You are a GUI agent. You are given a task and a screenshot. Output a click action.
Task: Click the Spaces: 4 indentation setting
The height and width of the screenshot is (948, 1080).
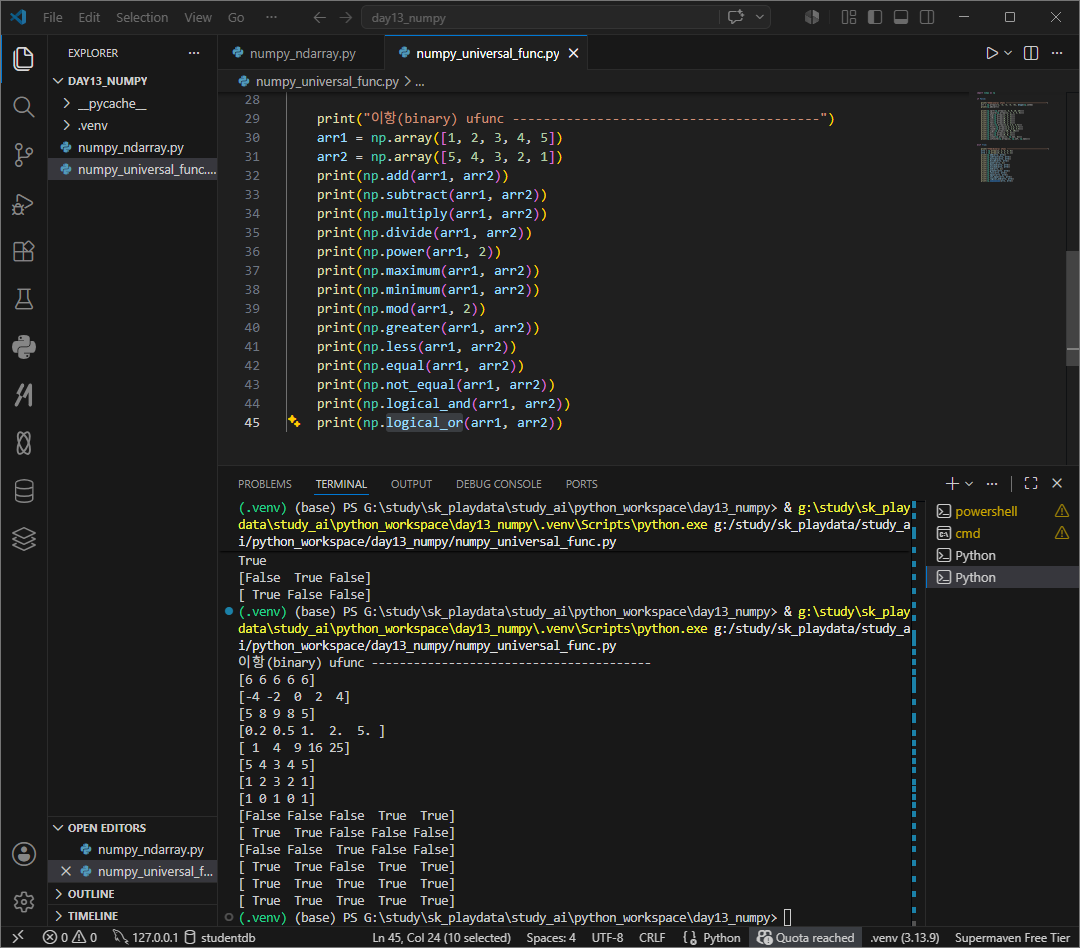[551, 937]
